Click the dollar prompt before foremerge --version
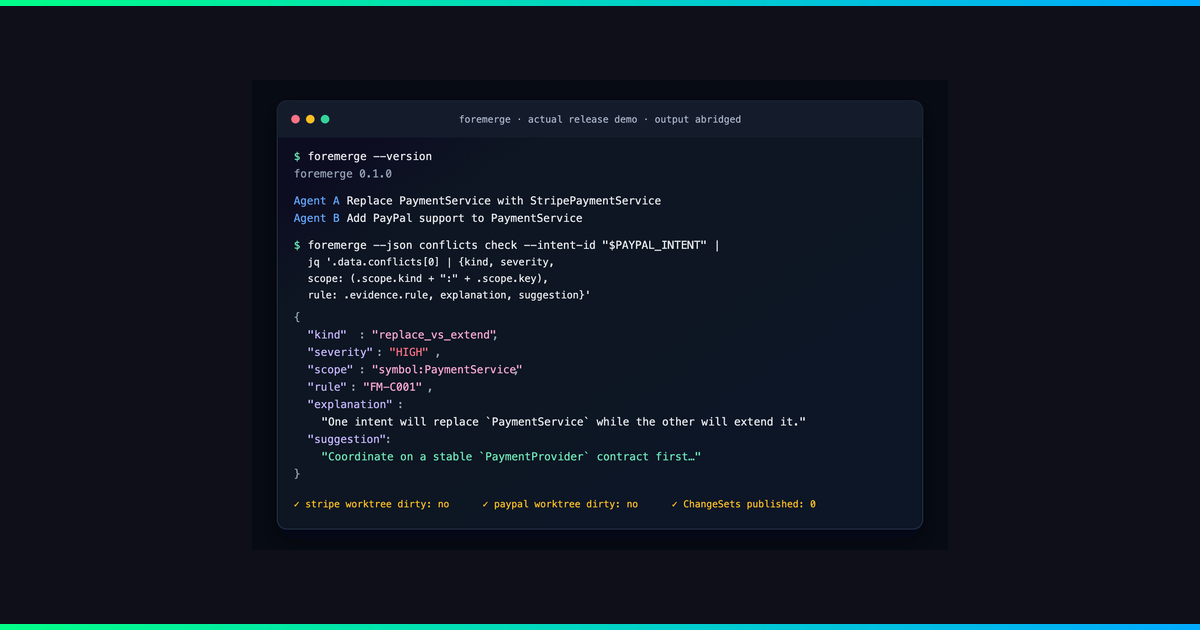1200x630 pixels. coord(297,157)
